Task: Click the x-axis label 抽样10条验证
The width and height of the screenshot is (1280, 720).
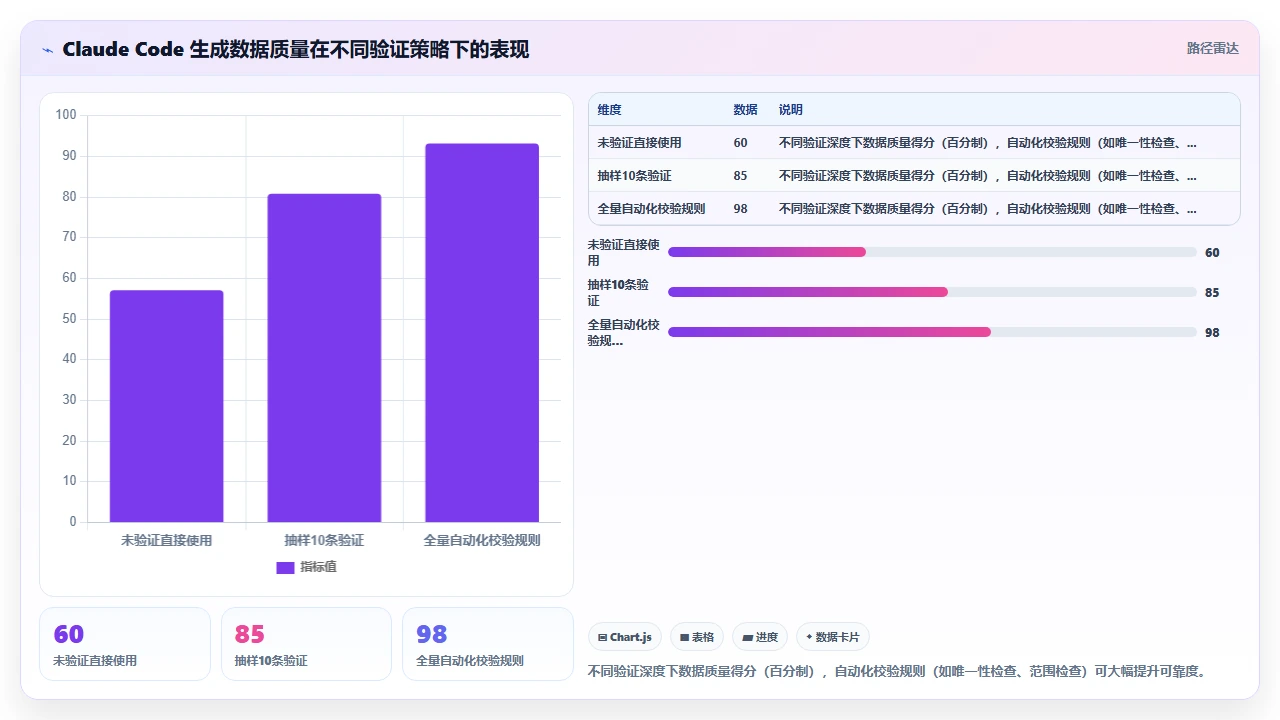Action: [324, 540]
